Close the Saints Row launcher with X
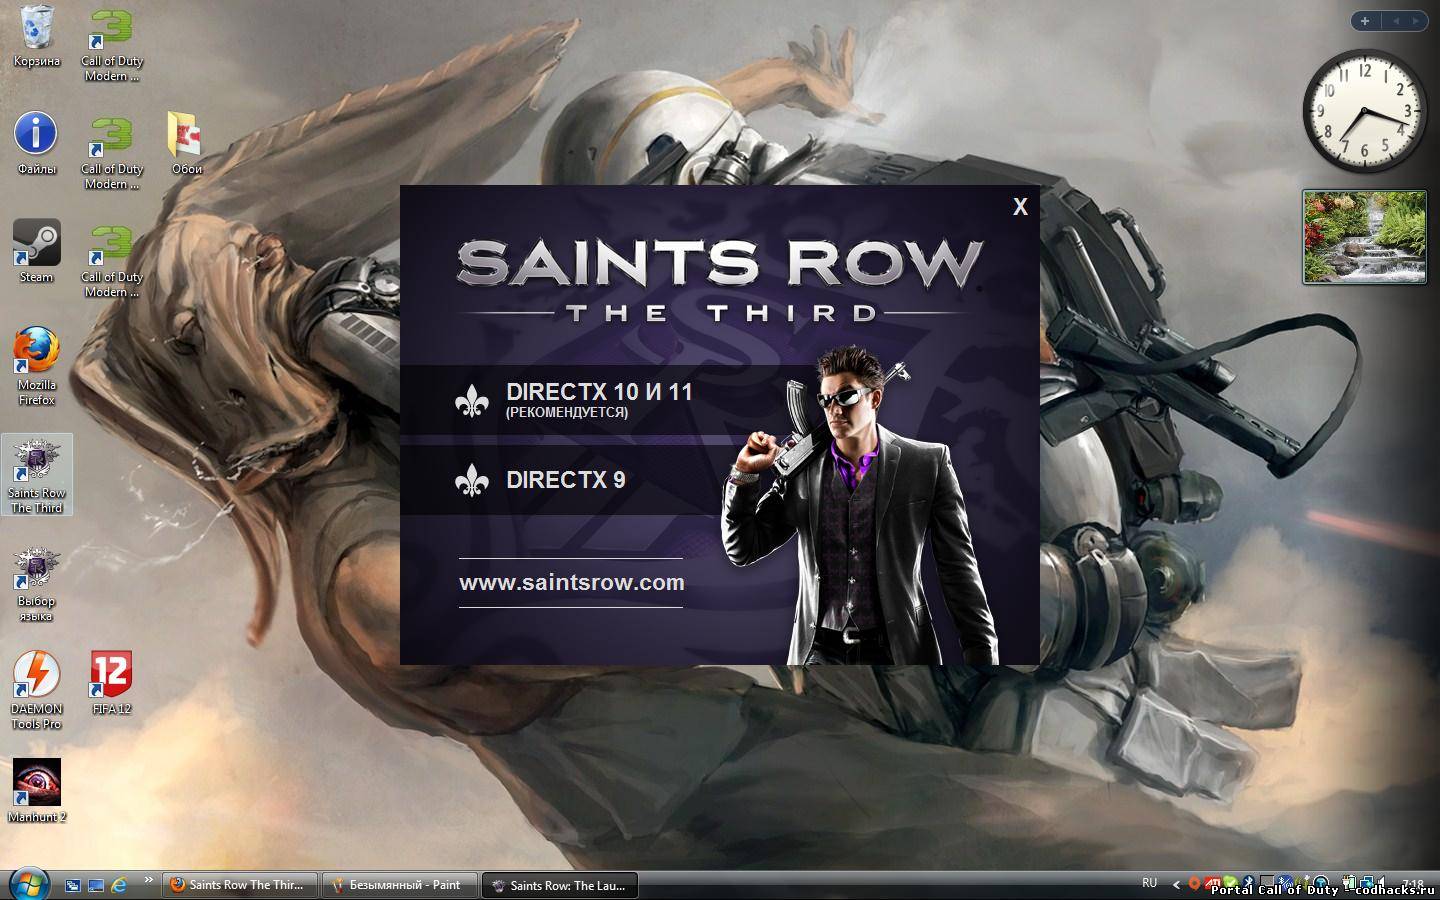This screenshot has height=900, width=1440. coord(1020,206)
